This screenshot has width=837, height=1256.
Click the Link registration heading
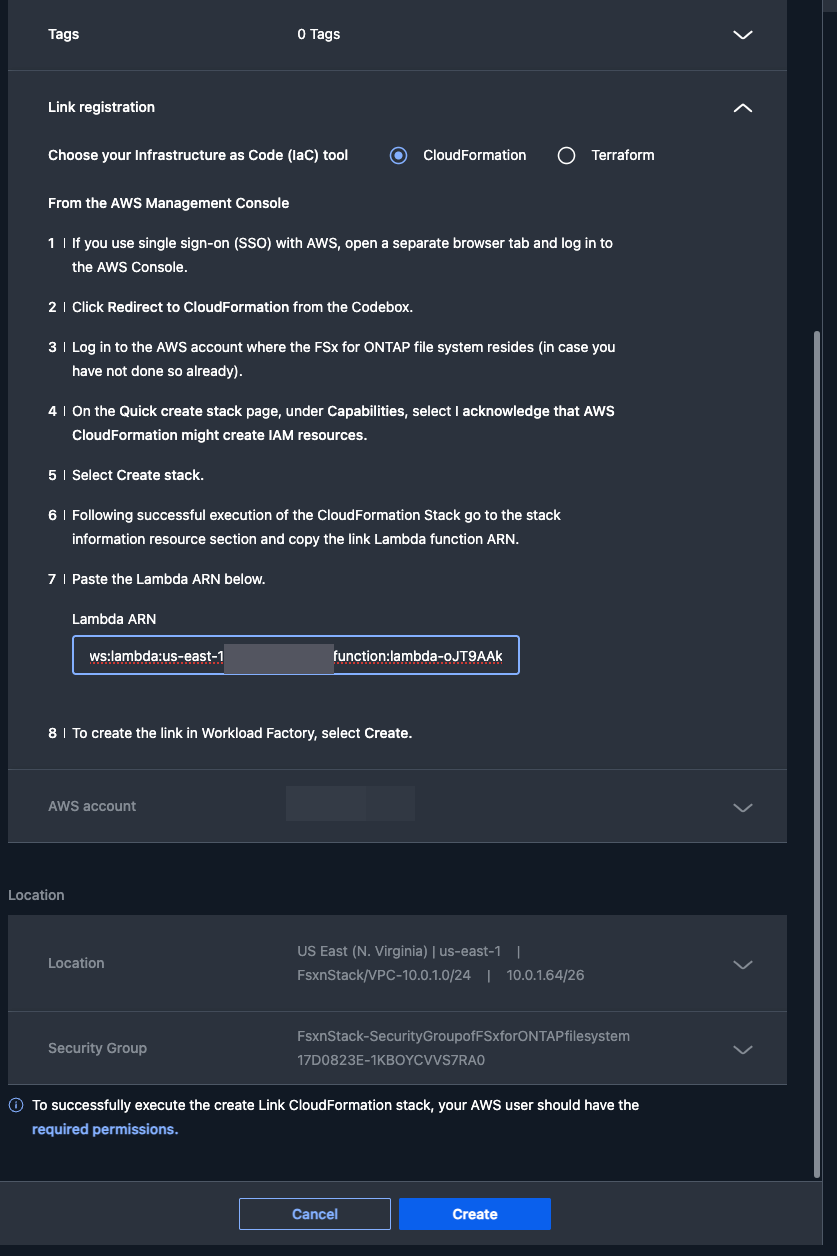101,107
